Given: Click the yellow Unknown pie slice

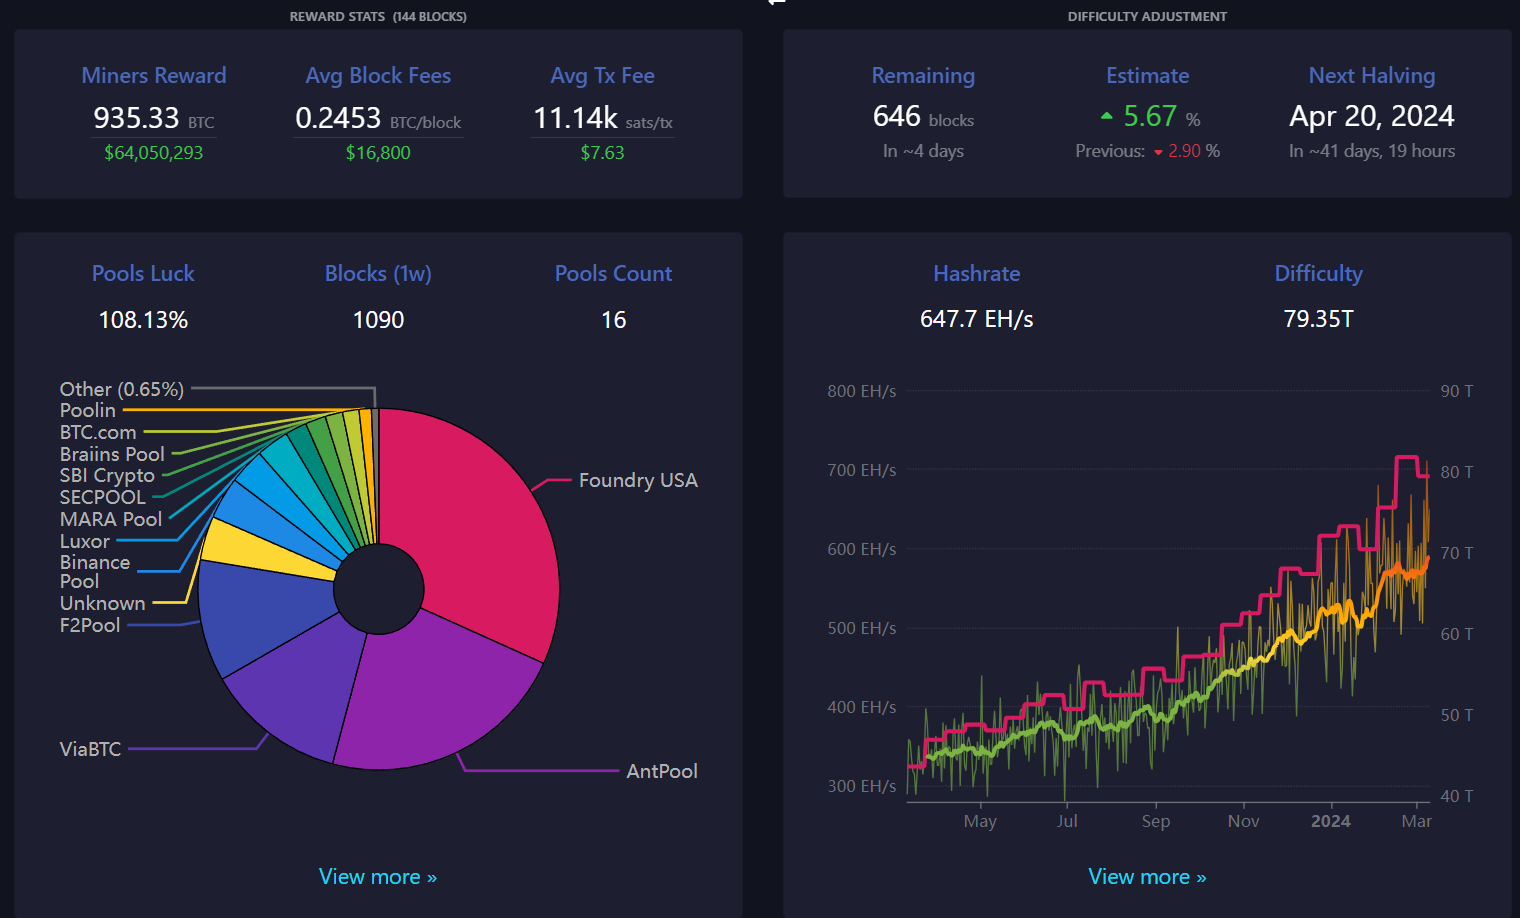Looking at the screenshot, I should [x=265, y=553].
